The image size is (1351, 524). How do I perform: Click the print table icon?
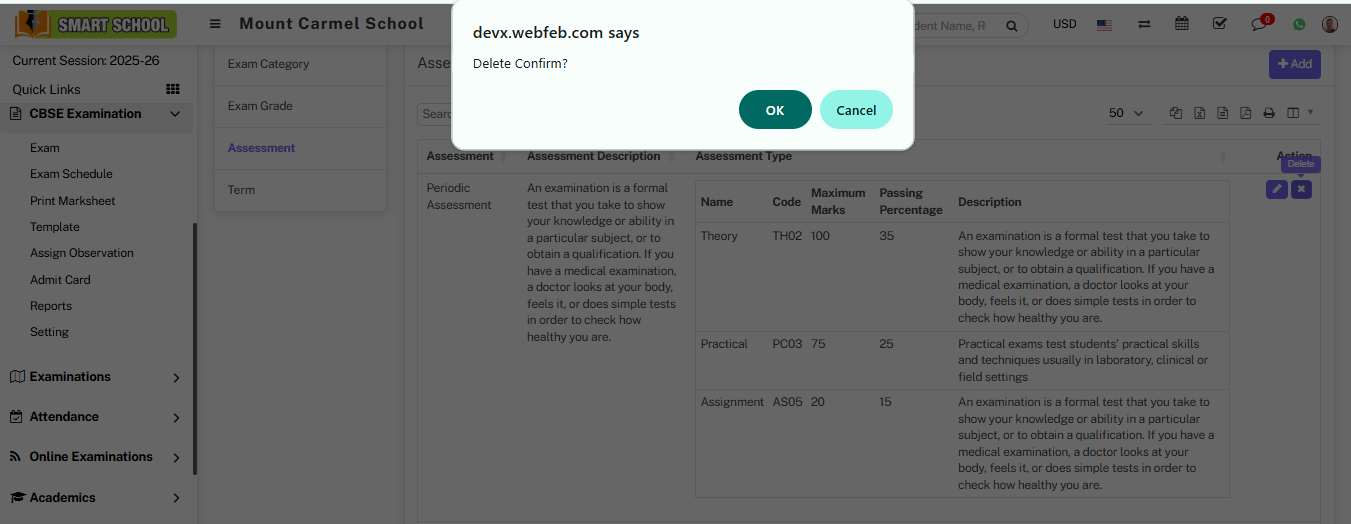1269,113
